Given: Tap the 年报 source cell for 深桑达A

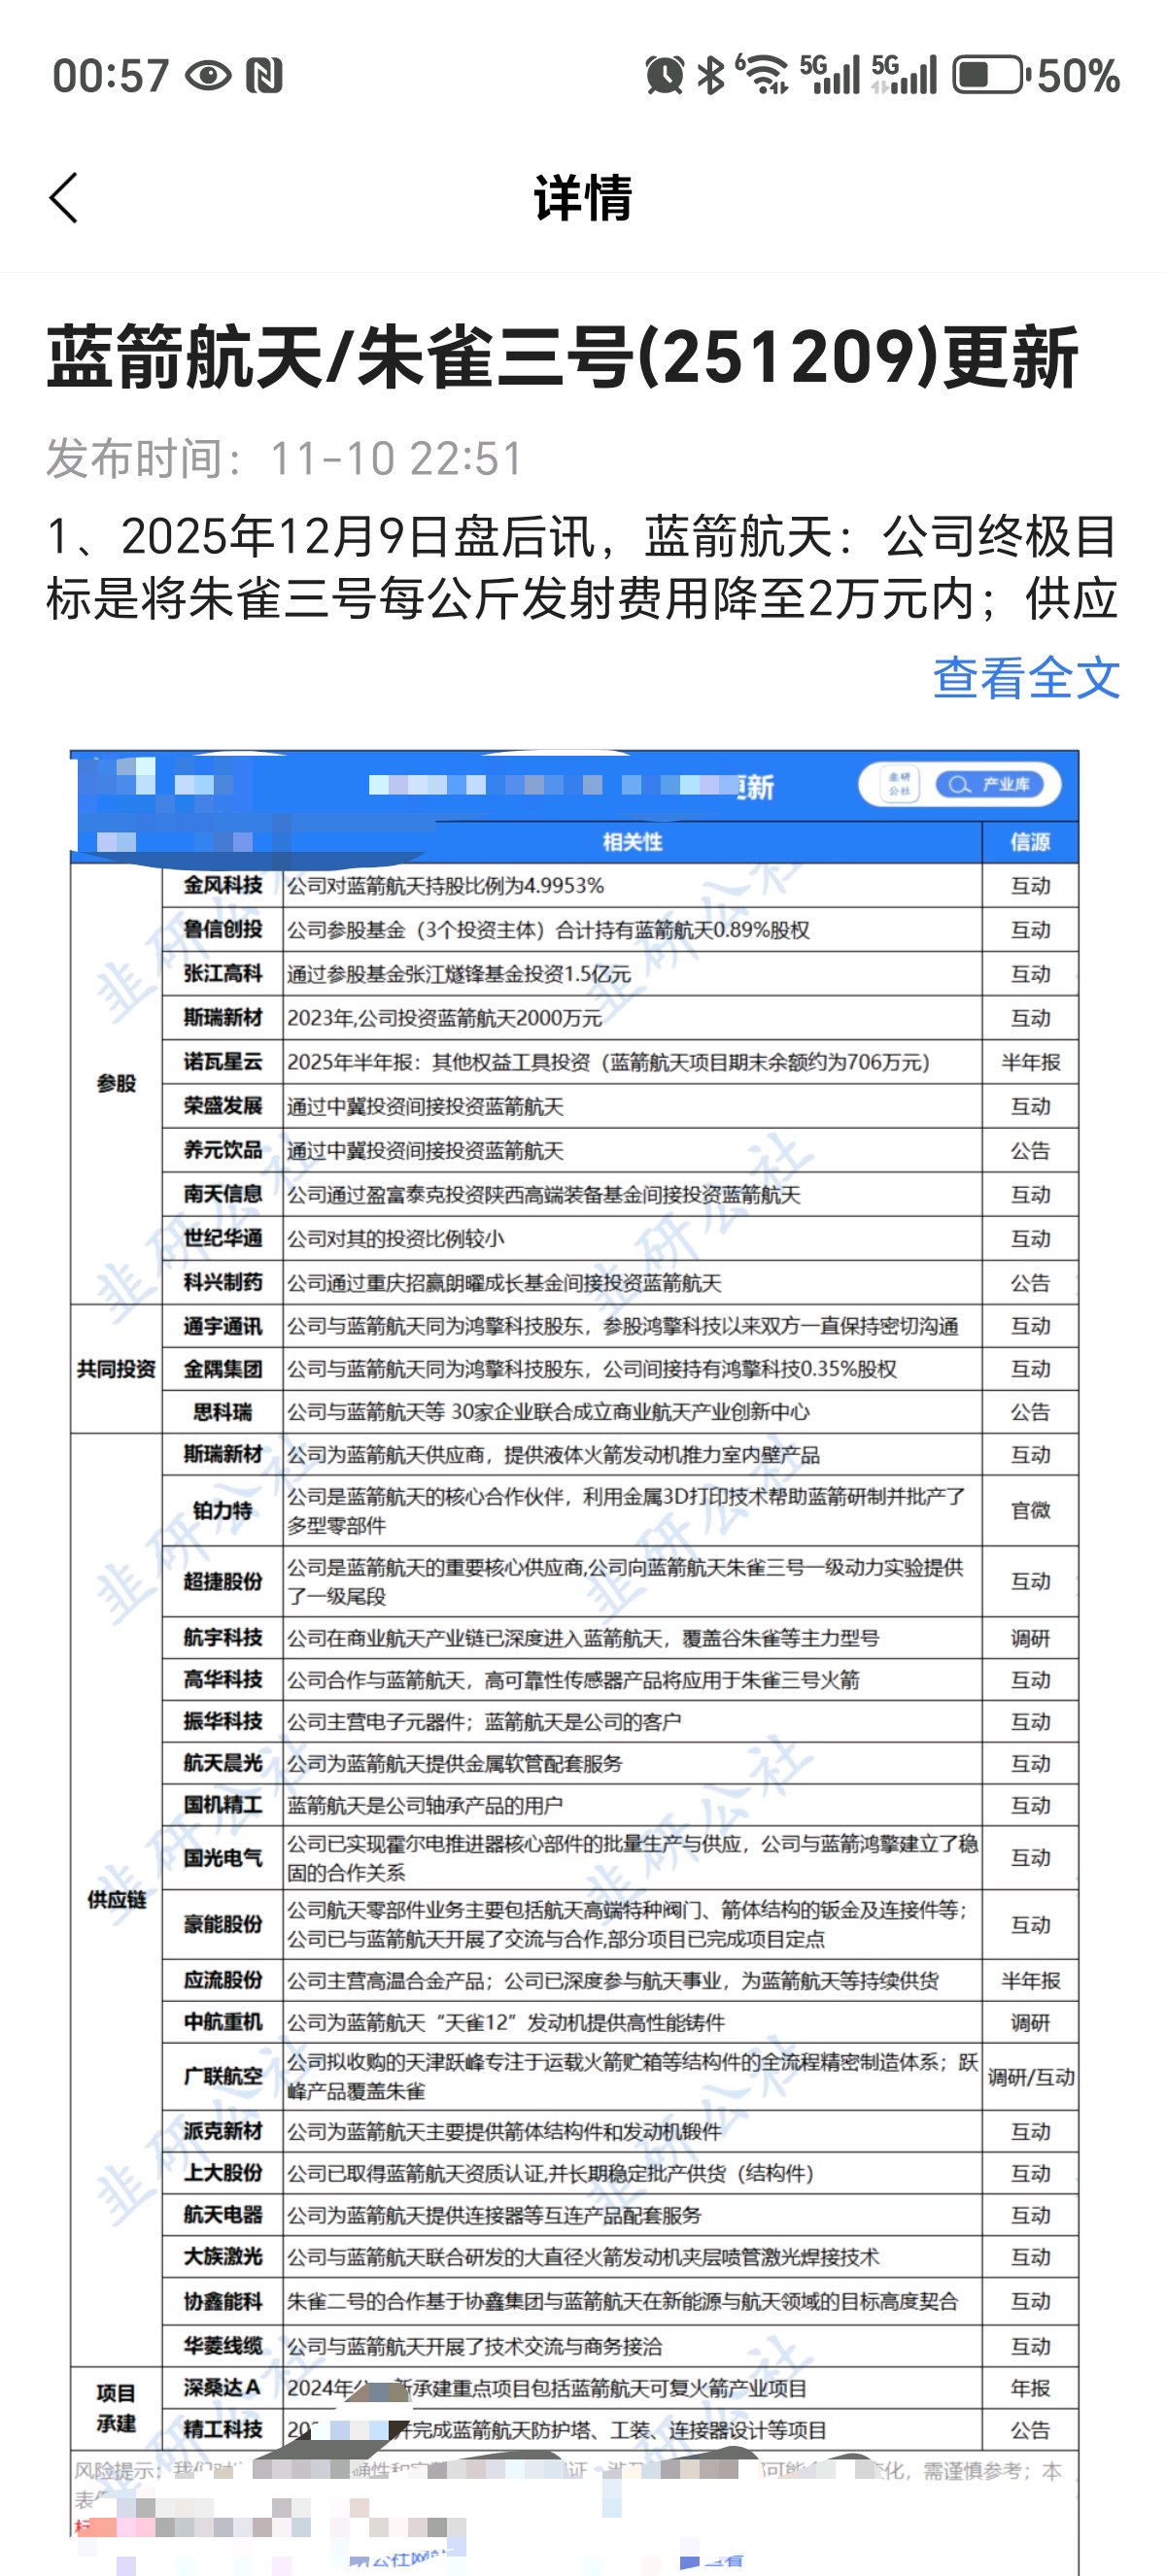Looking at the screenshot, I should pyautogui.click(x=1030, y=2387).
